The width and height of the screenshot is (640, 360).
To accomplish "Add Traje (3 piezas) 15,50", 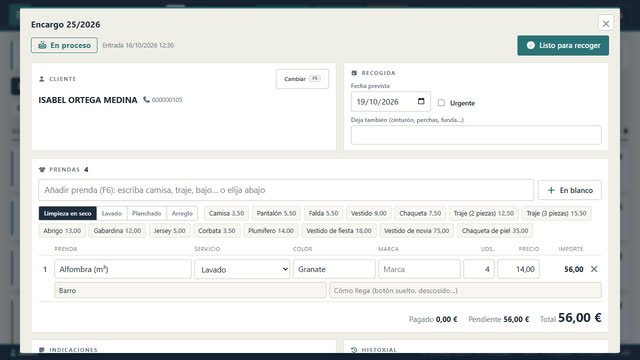I will click(x=556, y=213).
